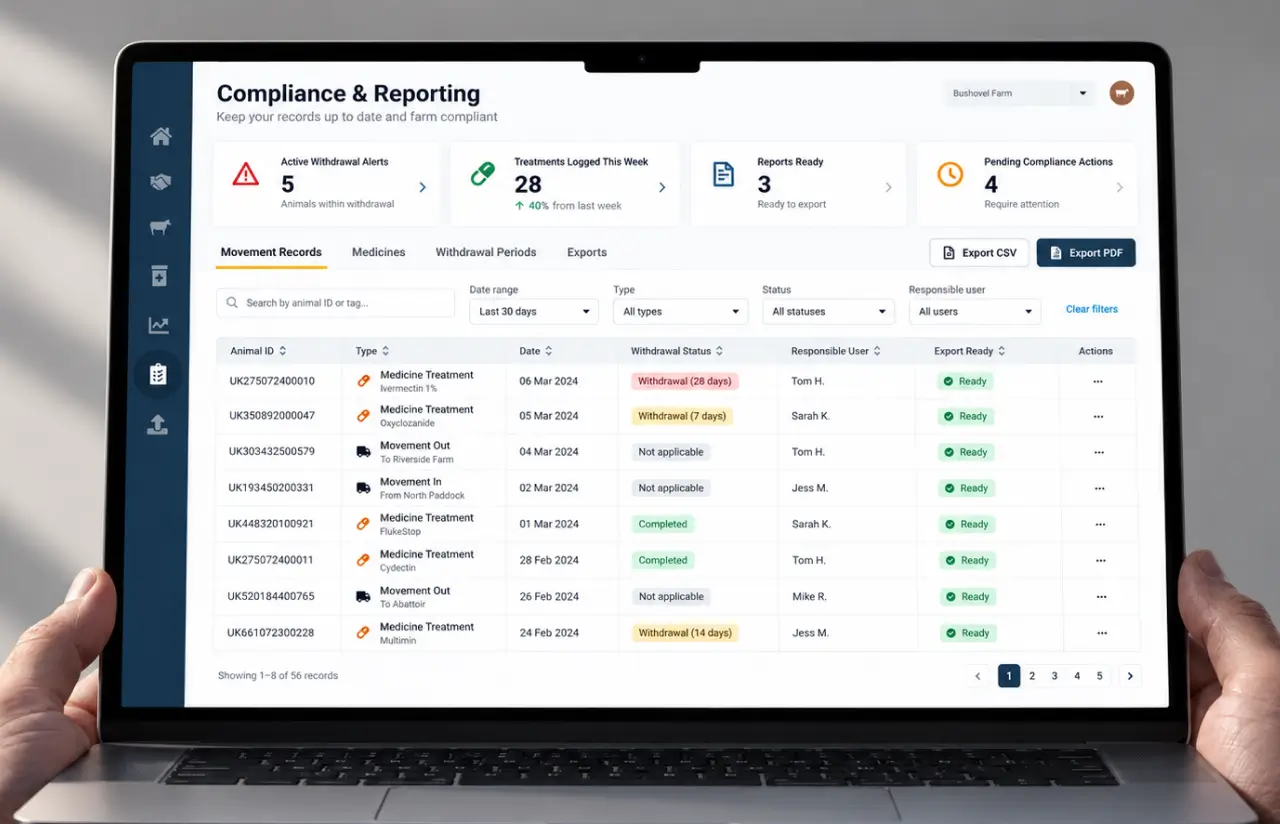Click the handshake icon in sidebar
The height and width of the screenshot is (824, 1280).
(x=160, y=182)
